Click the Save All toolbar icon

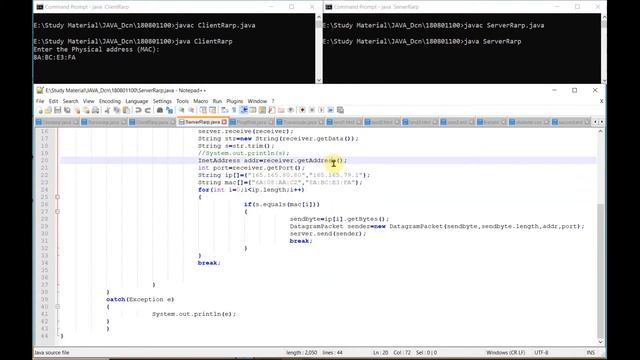[x=67, y=110]
